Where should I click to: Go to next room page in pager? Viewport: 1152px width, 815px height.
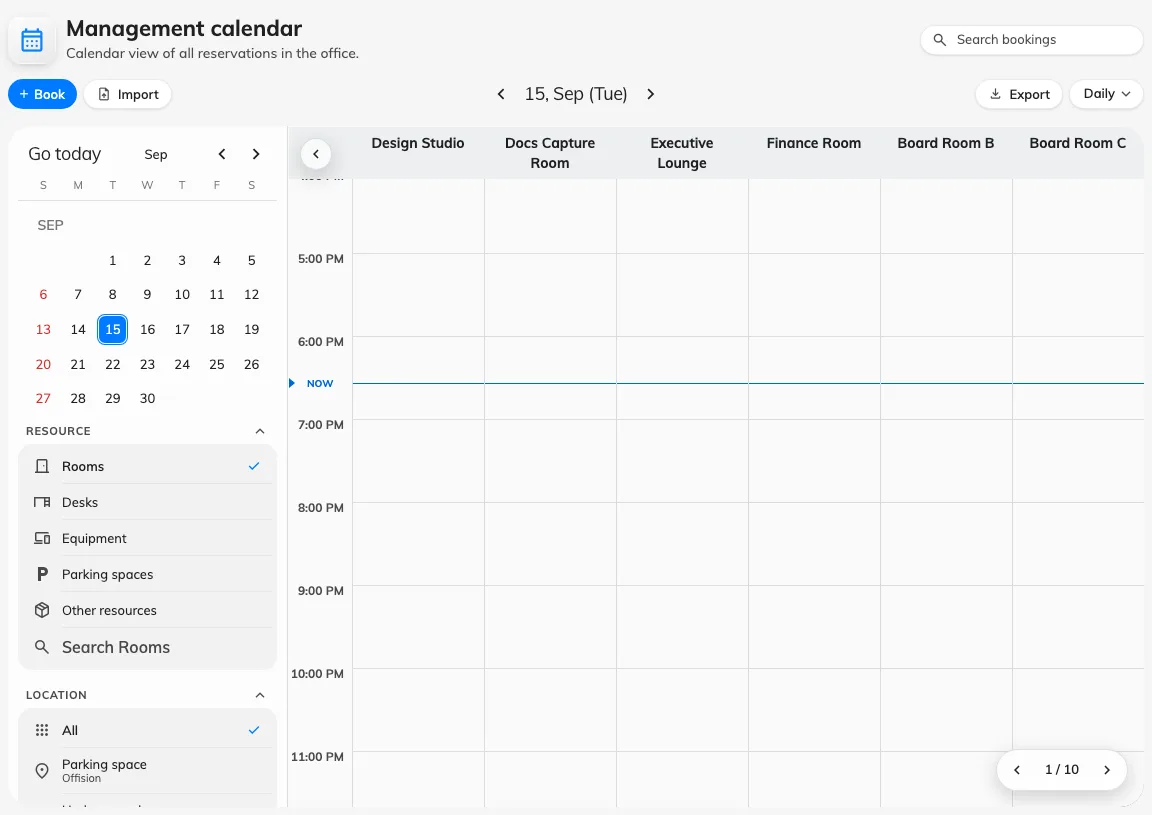tap(1106, 769)
